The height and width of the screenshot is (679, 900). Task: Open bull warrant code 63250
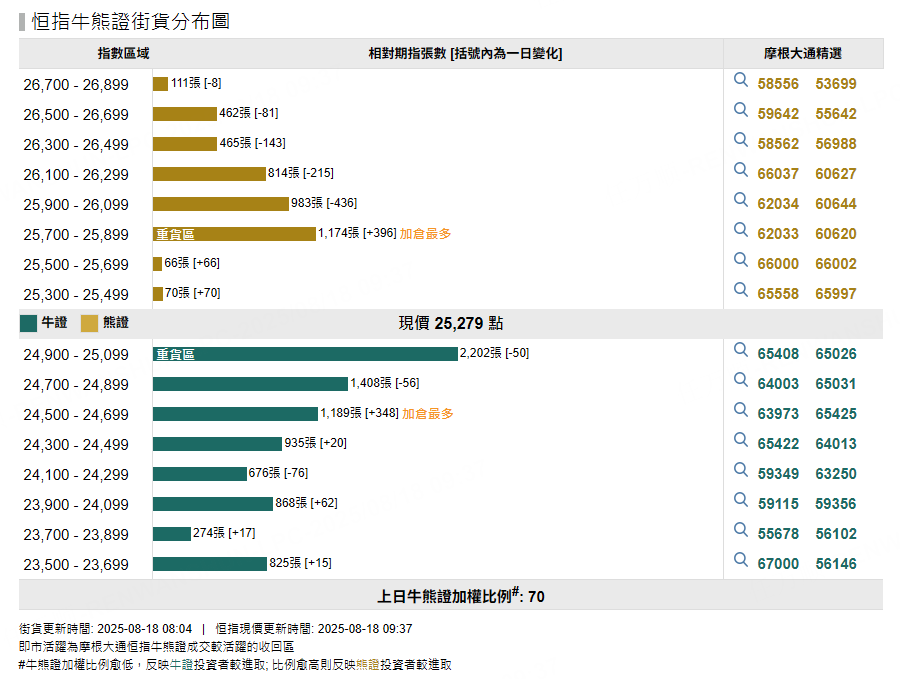click(836, 474)
